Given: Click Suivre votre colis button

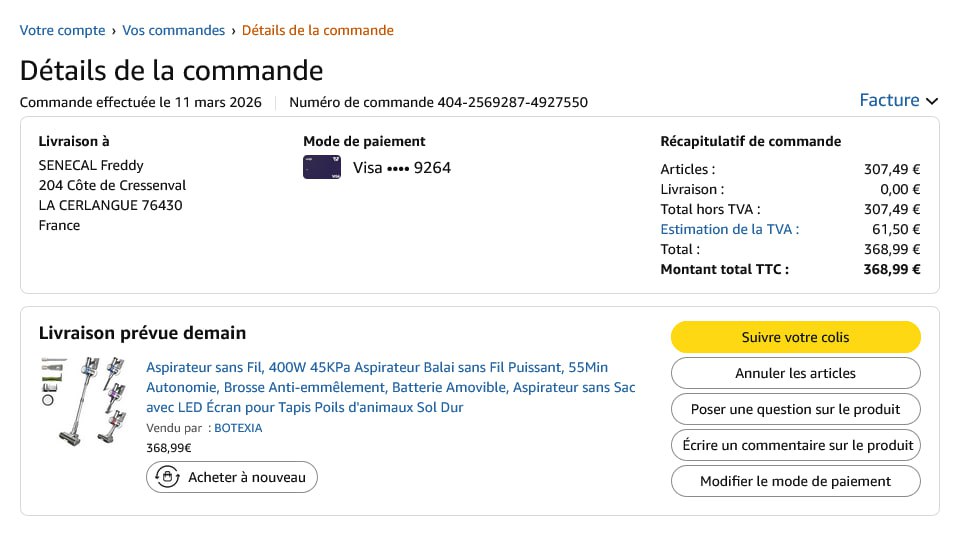Looking at the screenshot, I should tap(795, 337).
